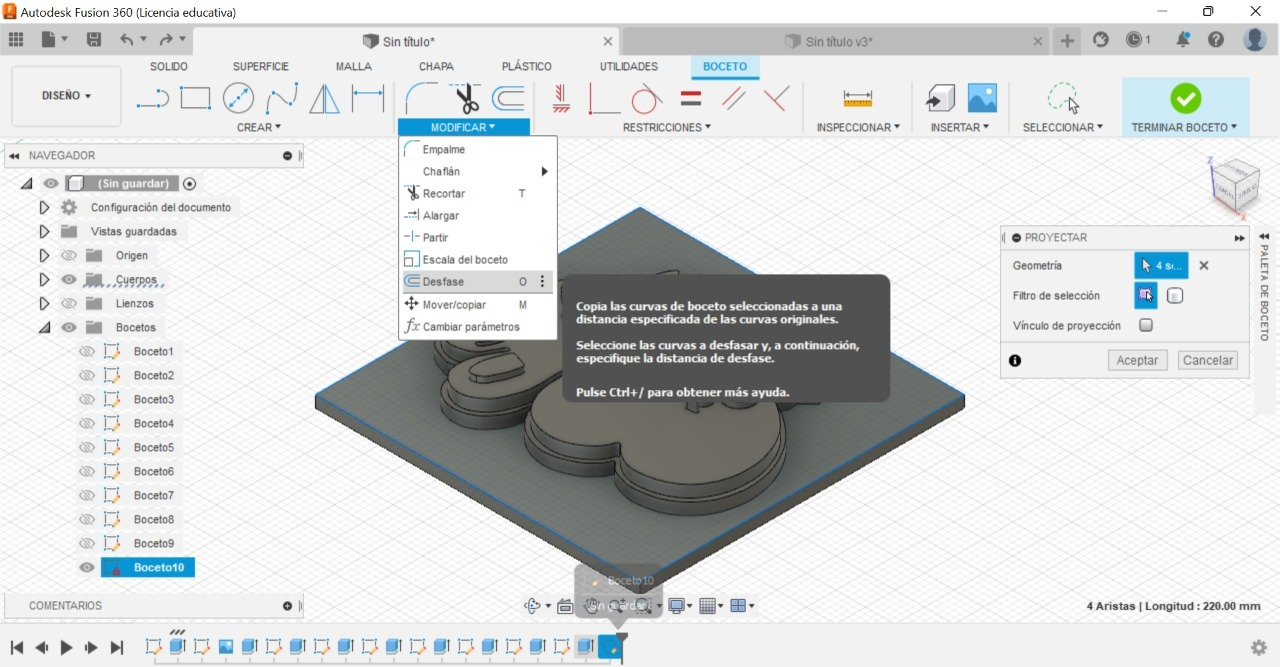The width and height of the screenshot is (1280, 667).
Task: Apply the Parallel constraint icon
Action: (733, 98)
